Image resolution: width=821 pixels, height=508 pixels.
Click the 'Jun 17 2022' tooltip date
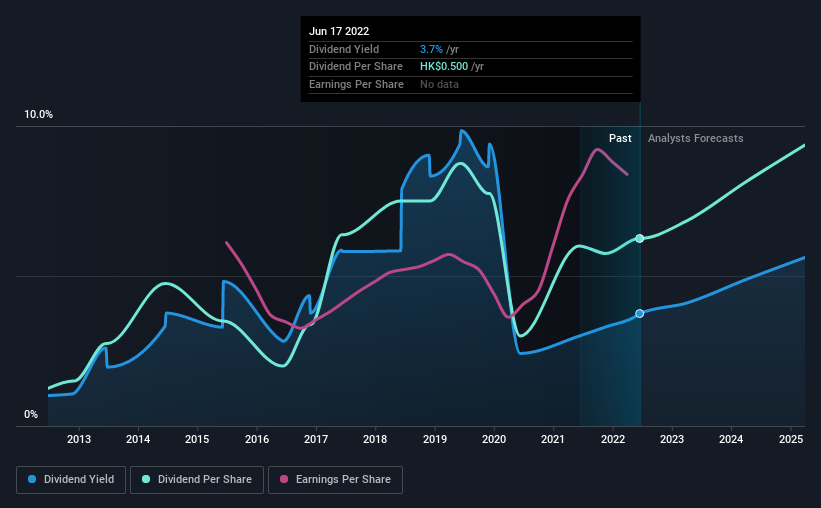339,31
